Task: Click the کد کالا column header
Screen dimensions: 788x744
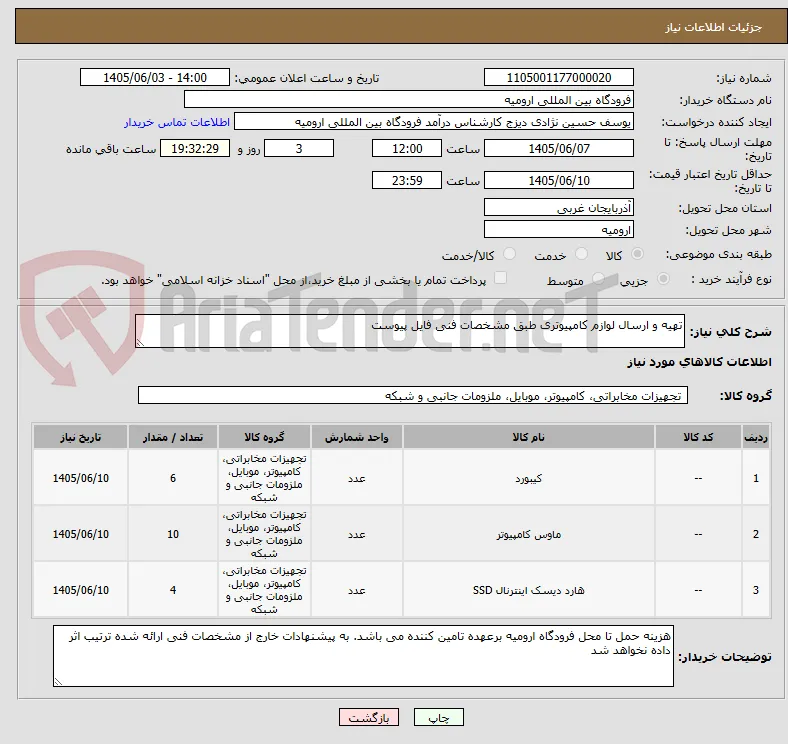Action: [x=698, y=437]
